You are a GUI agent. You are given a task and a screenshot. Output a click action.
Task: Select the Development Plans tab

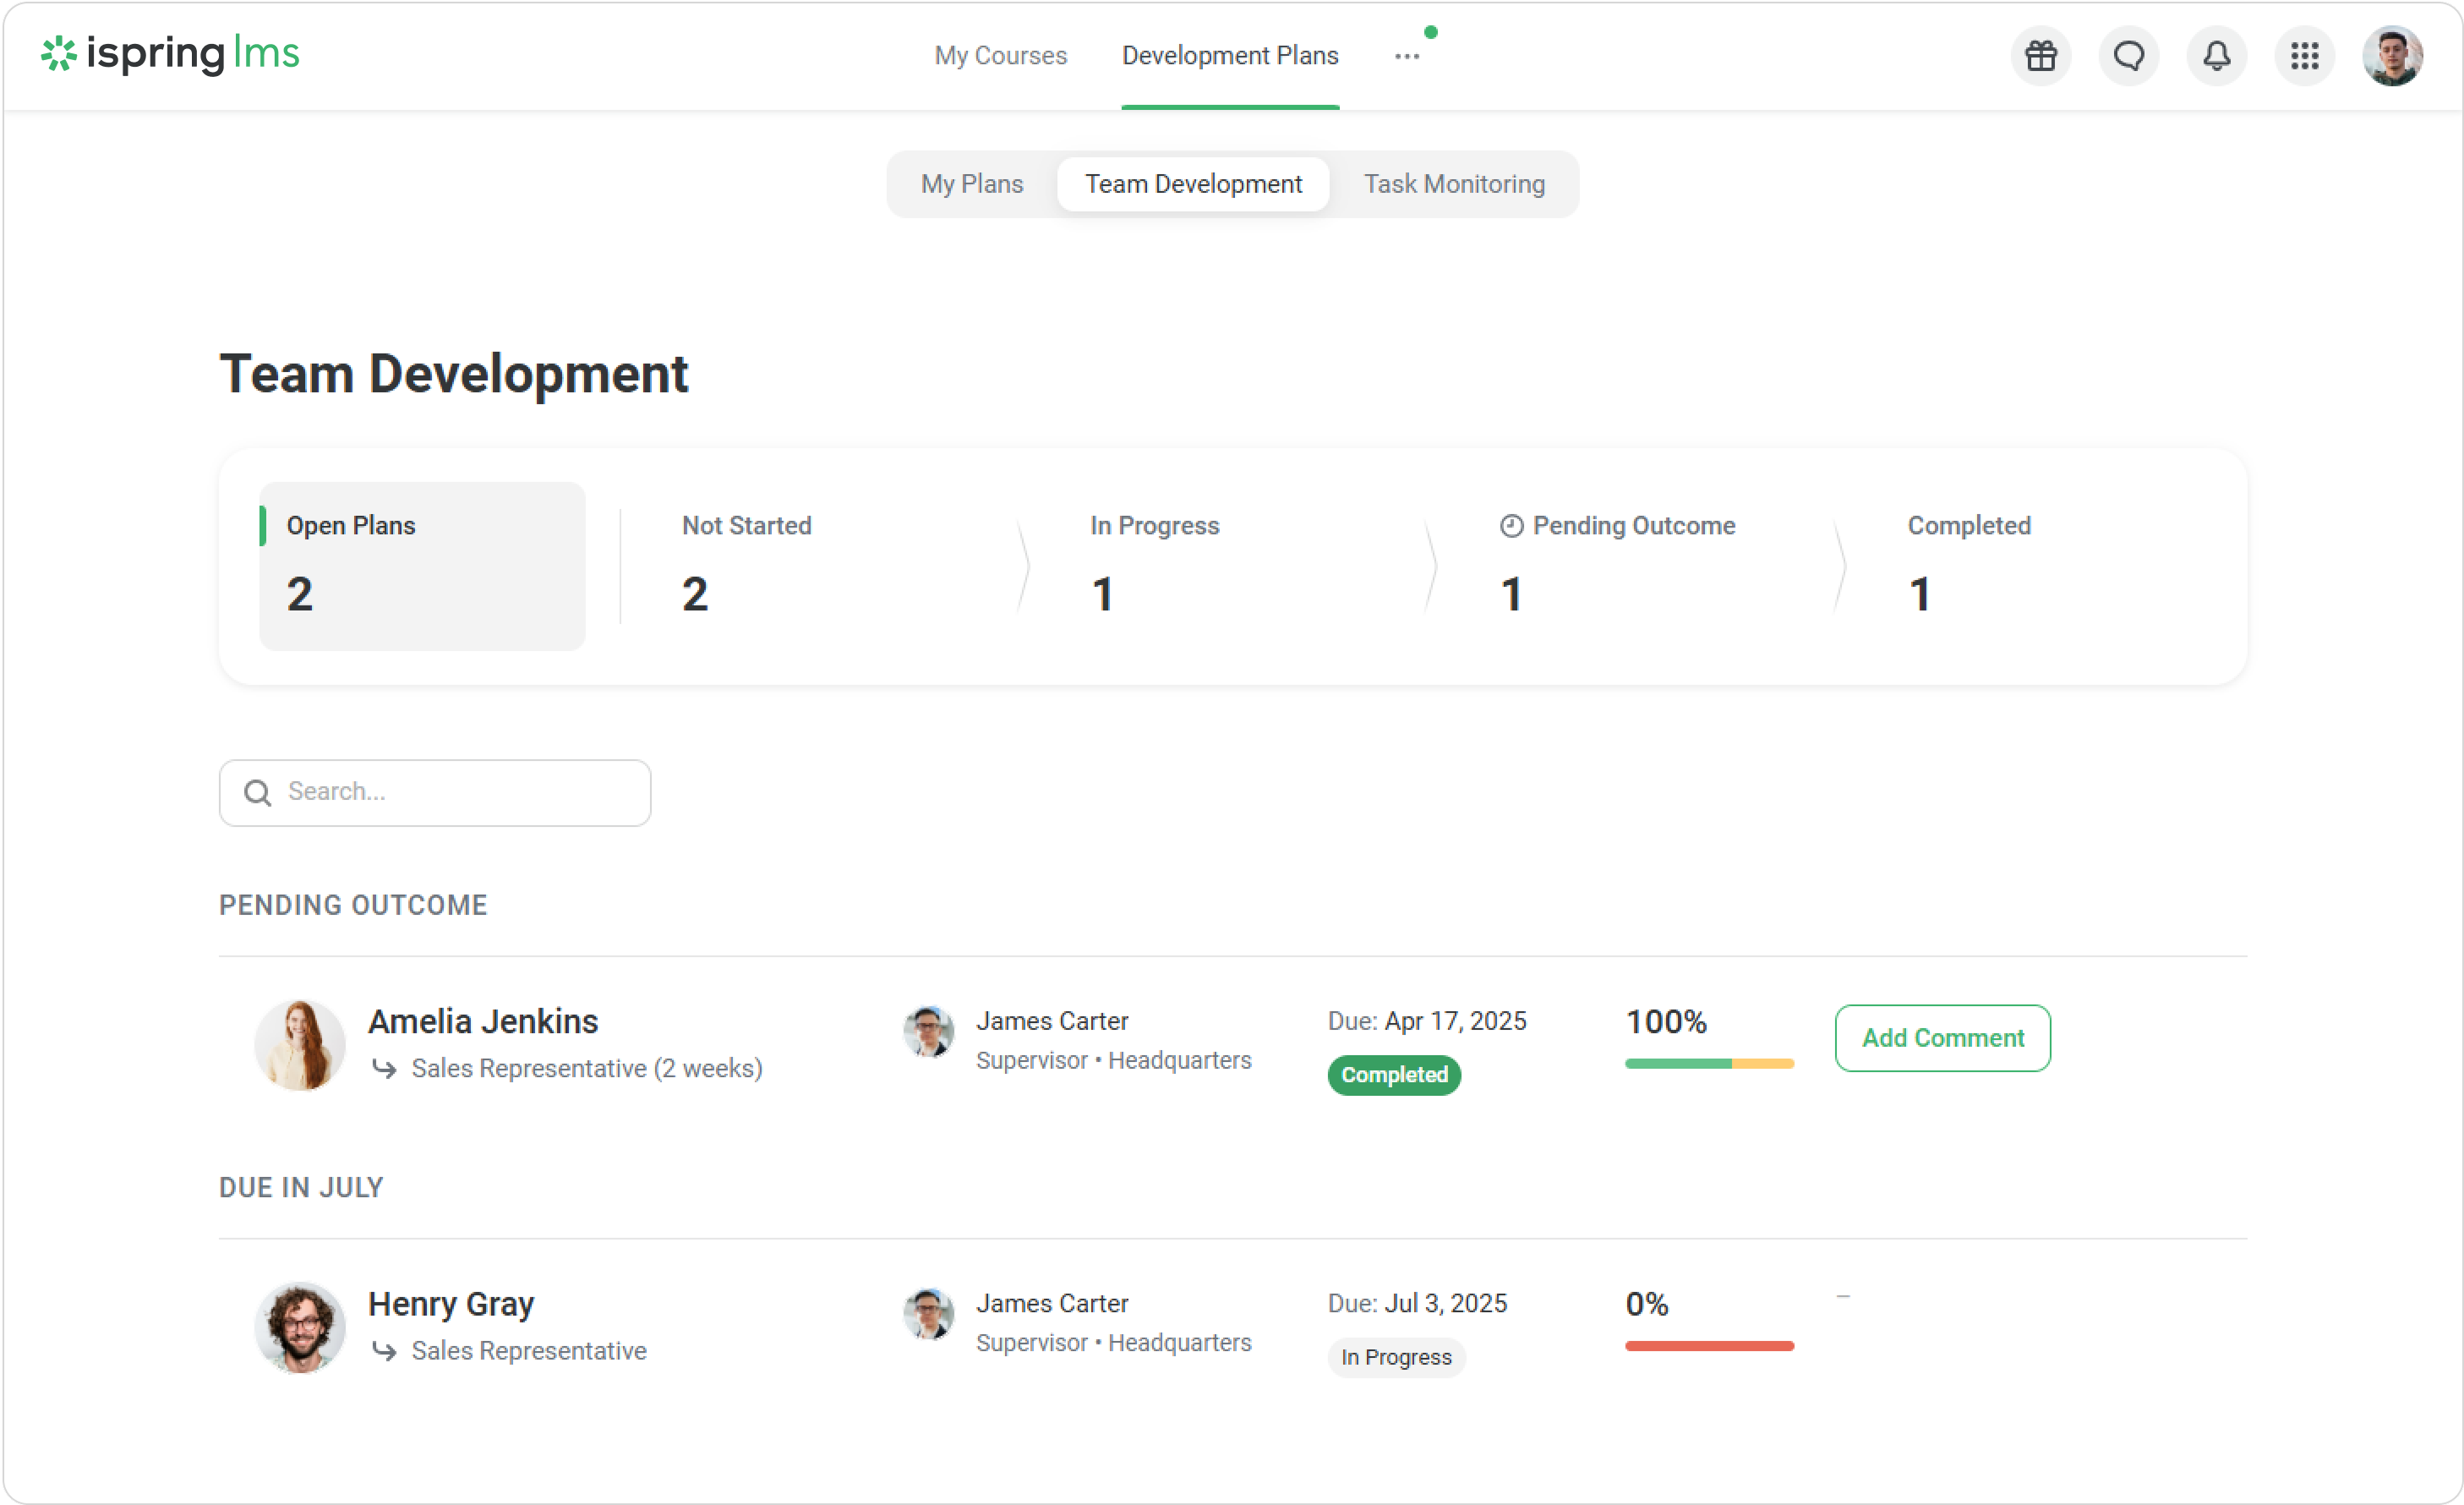tap(1229, 56)
